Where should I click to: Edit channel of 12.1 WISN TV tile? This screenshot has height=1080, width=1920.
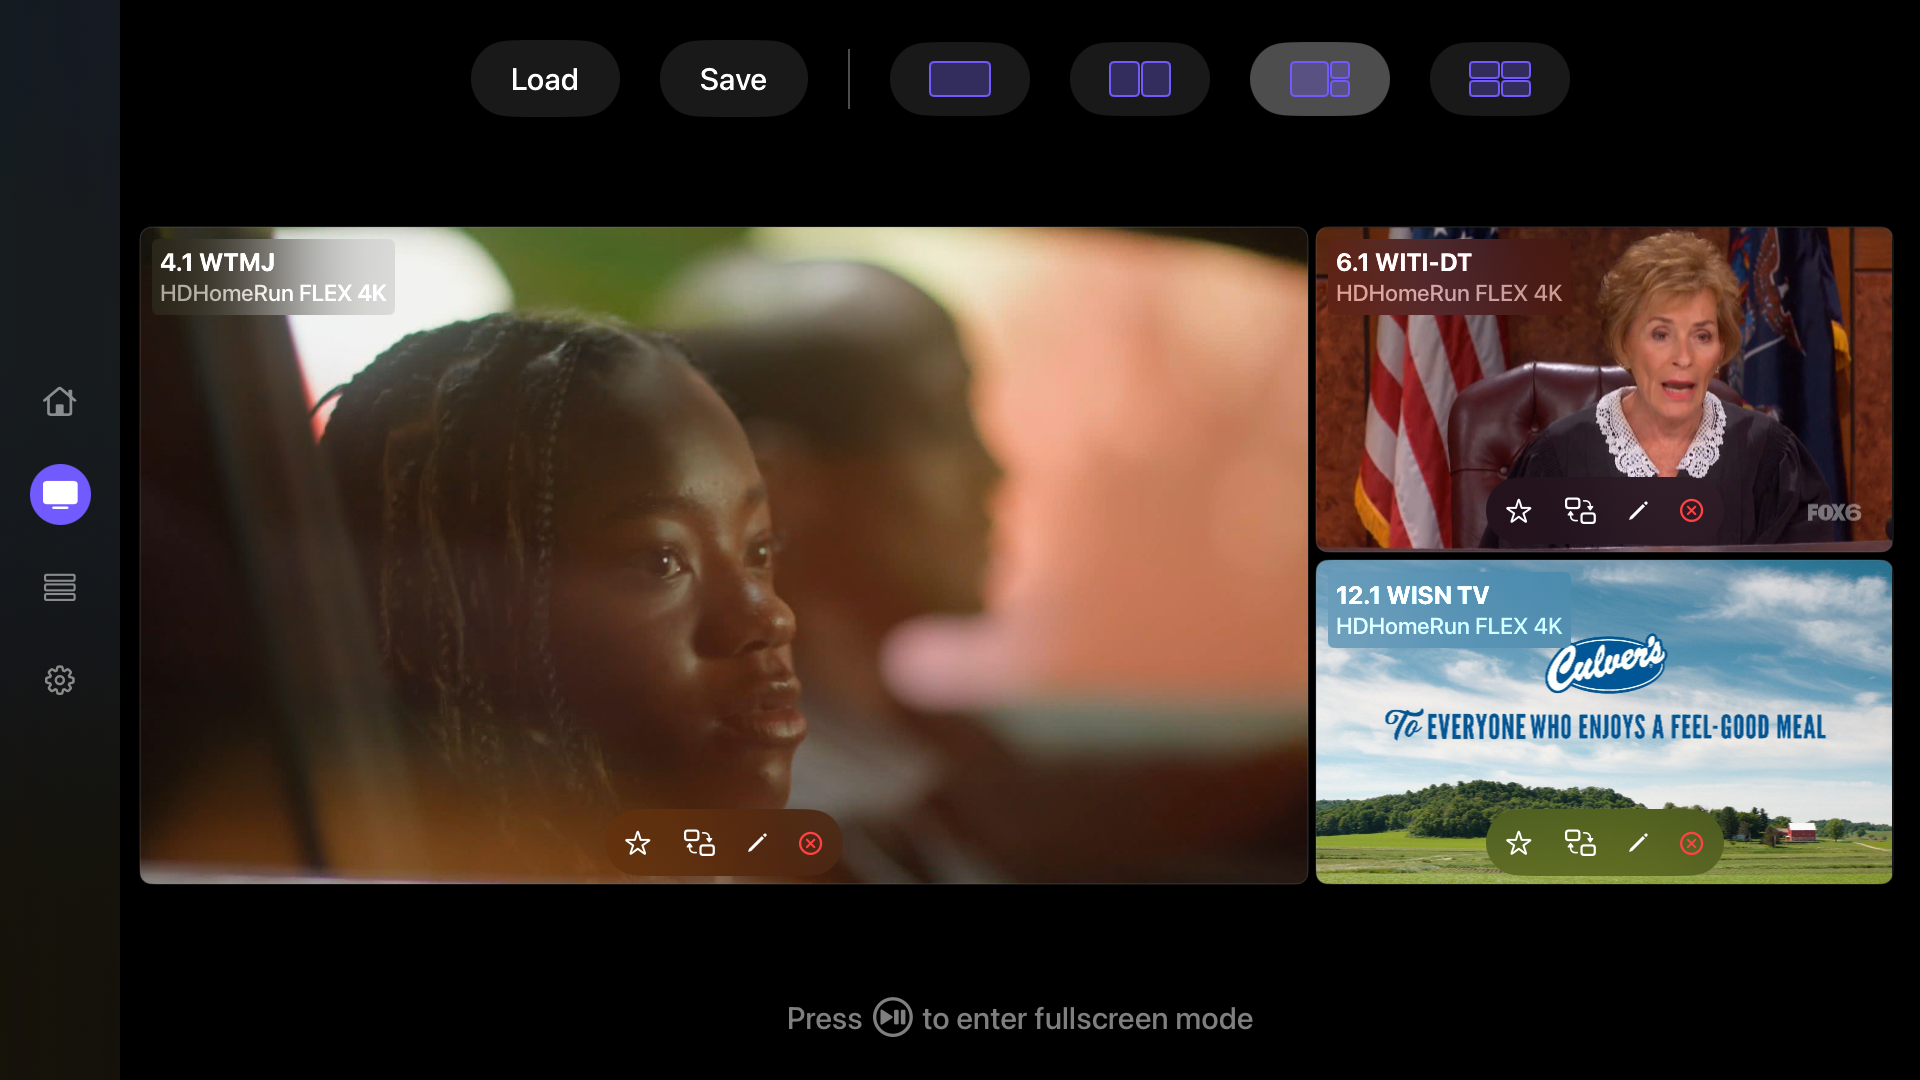1638,843
